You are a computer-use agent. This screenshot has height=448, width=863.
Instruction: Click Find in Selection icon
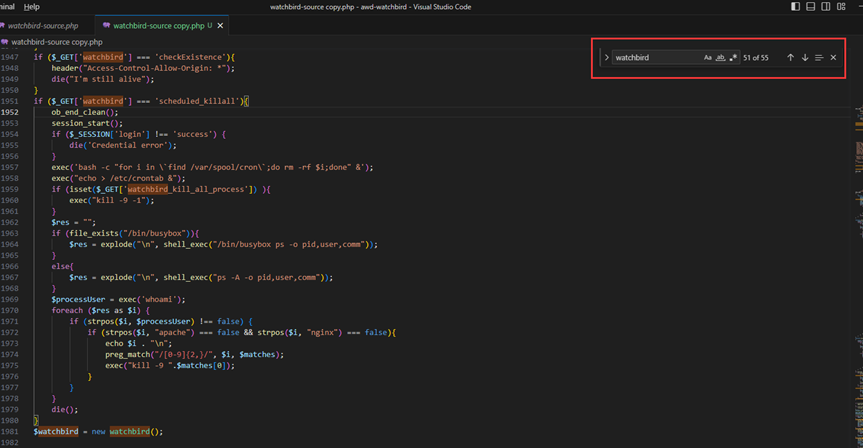pyautogui.click(x=819, y=58)
